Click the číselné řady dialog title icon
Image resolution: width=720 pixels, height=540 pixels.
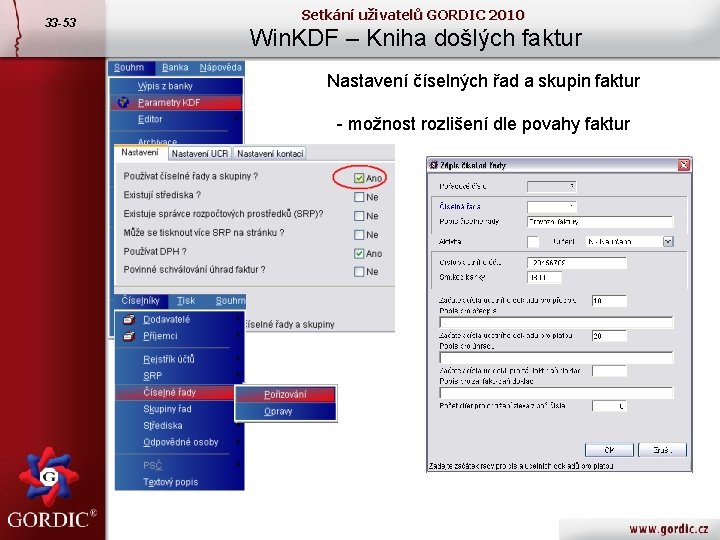coord(433,165)
